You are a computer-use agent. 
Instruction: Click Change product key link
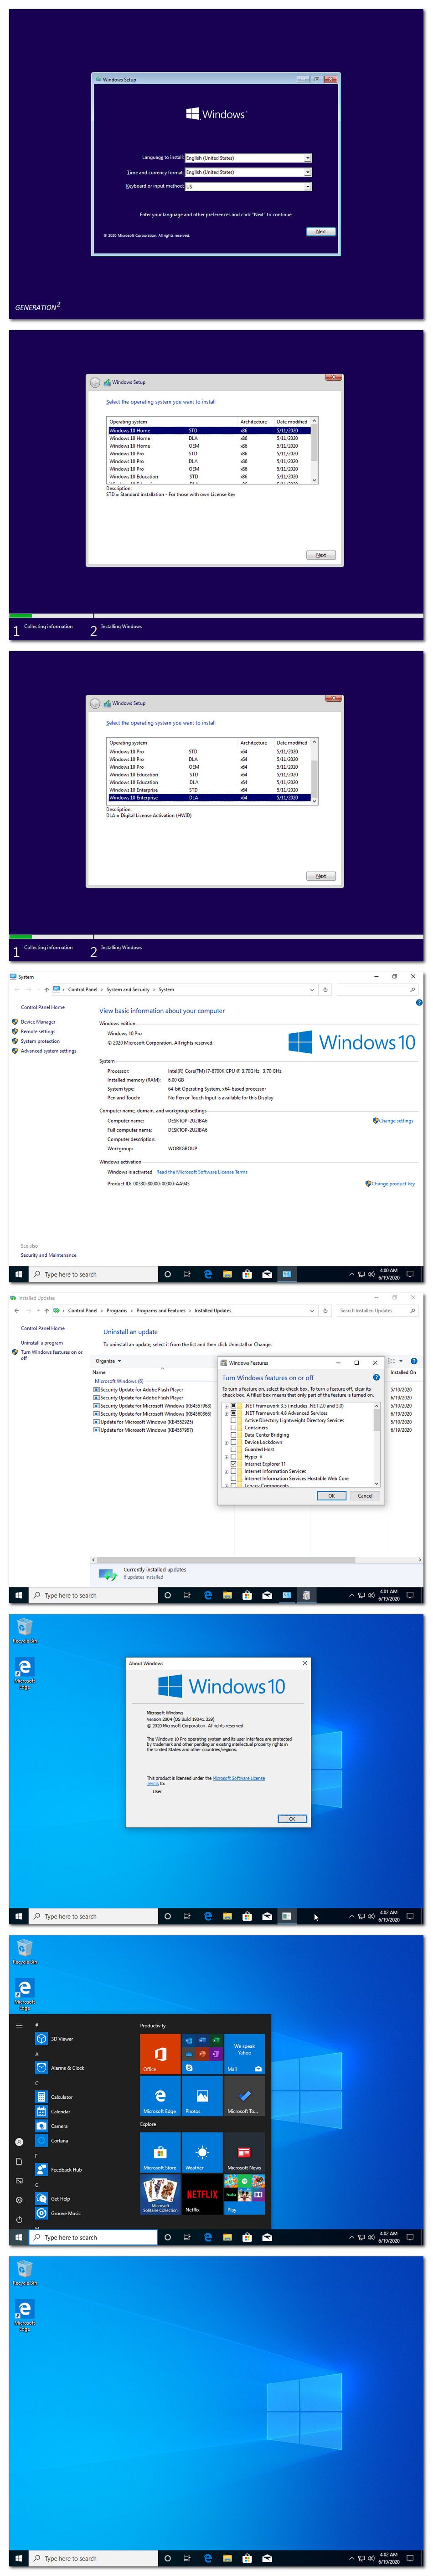coord(393,1183)
